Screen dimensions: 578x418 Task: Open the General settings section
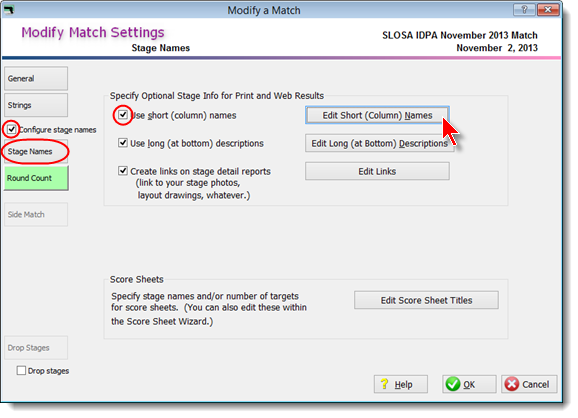click(36, 78)
